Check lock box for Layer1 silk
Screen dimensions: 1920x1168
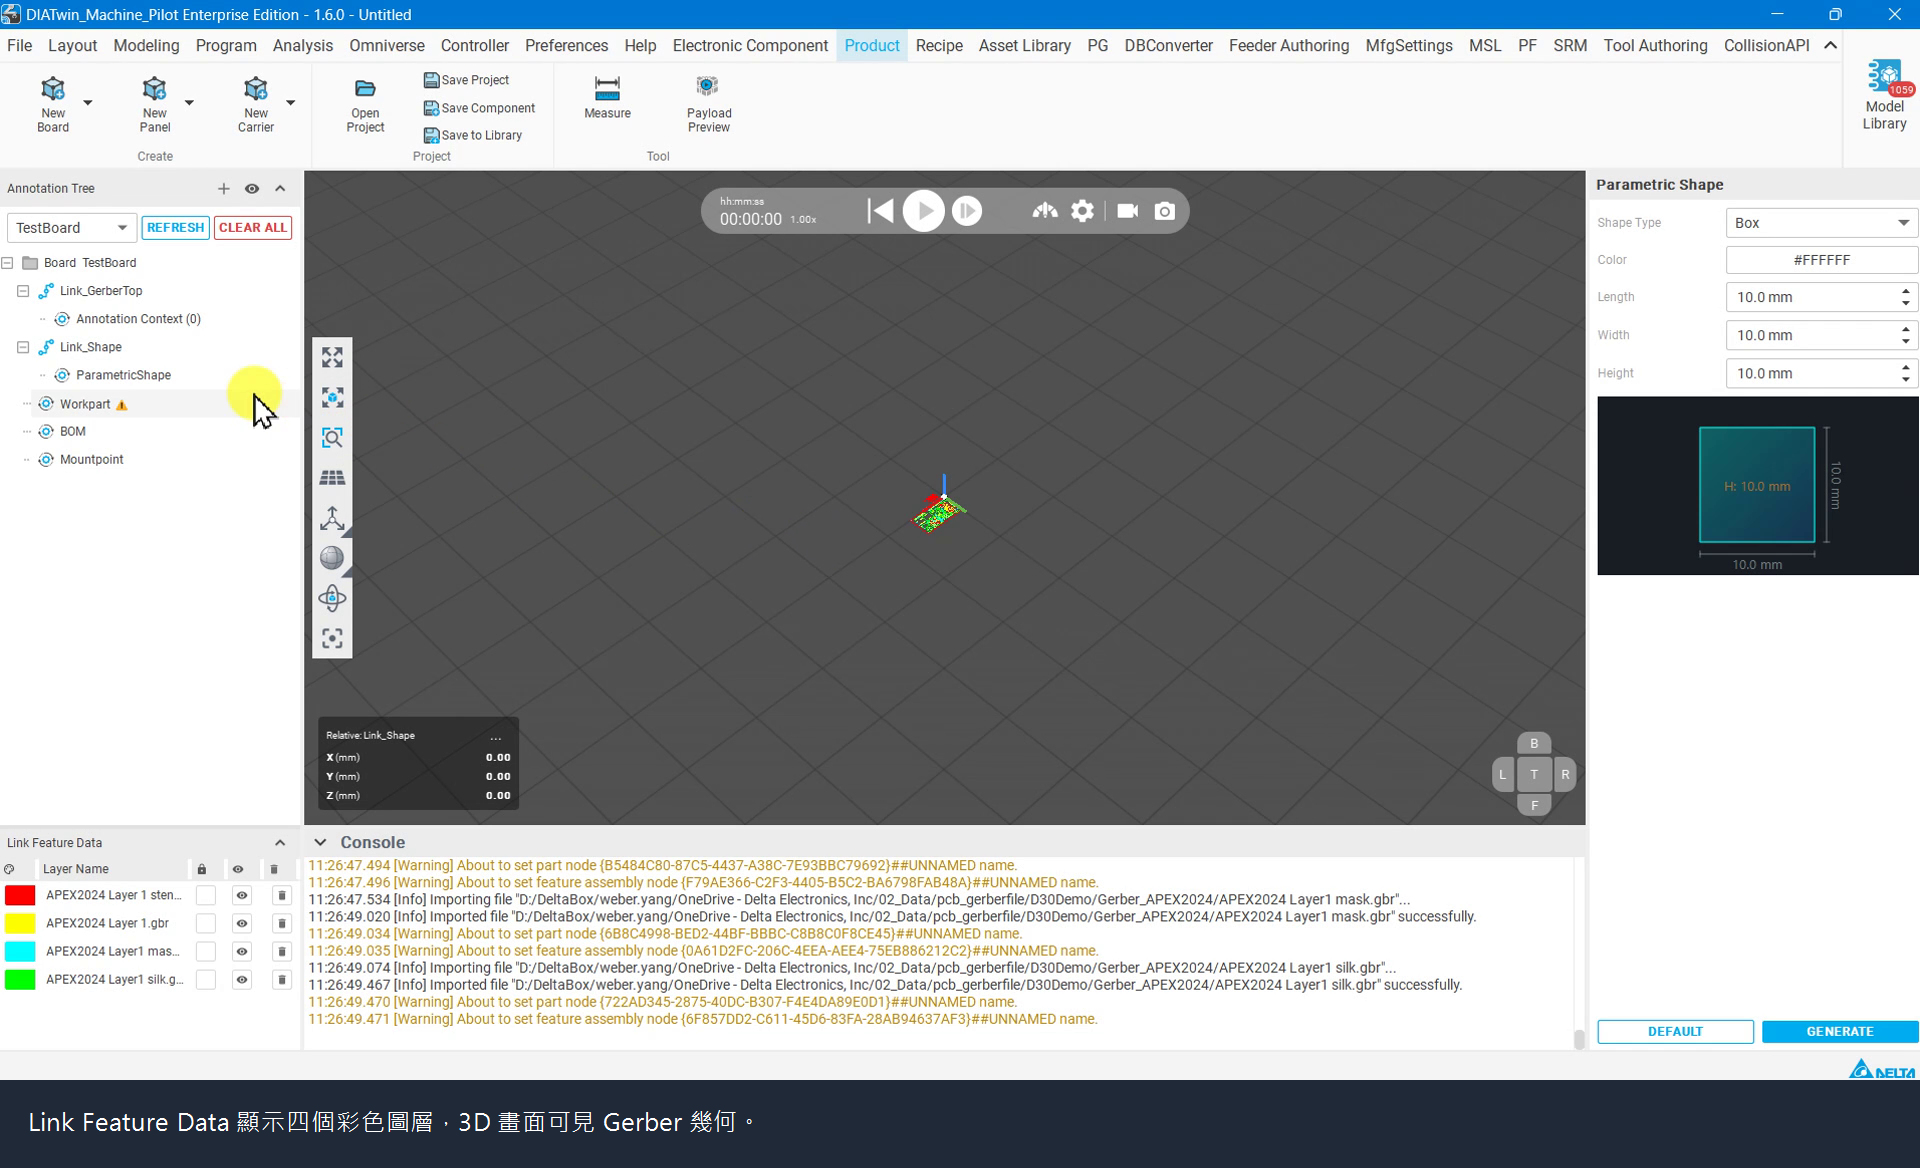pos(205,979)
